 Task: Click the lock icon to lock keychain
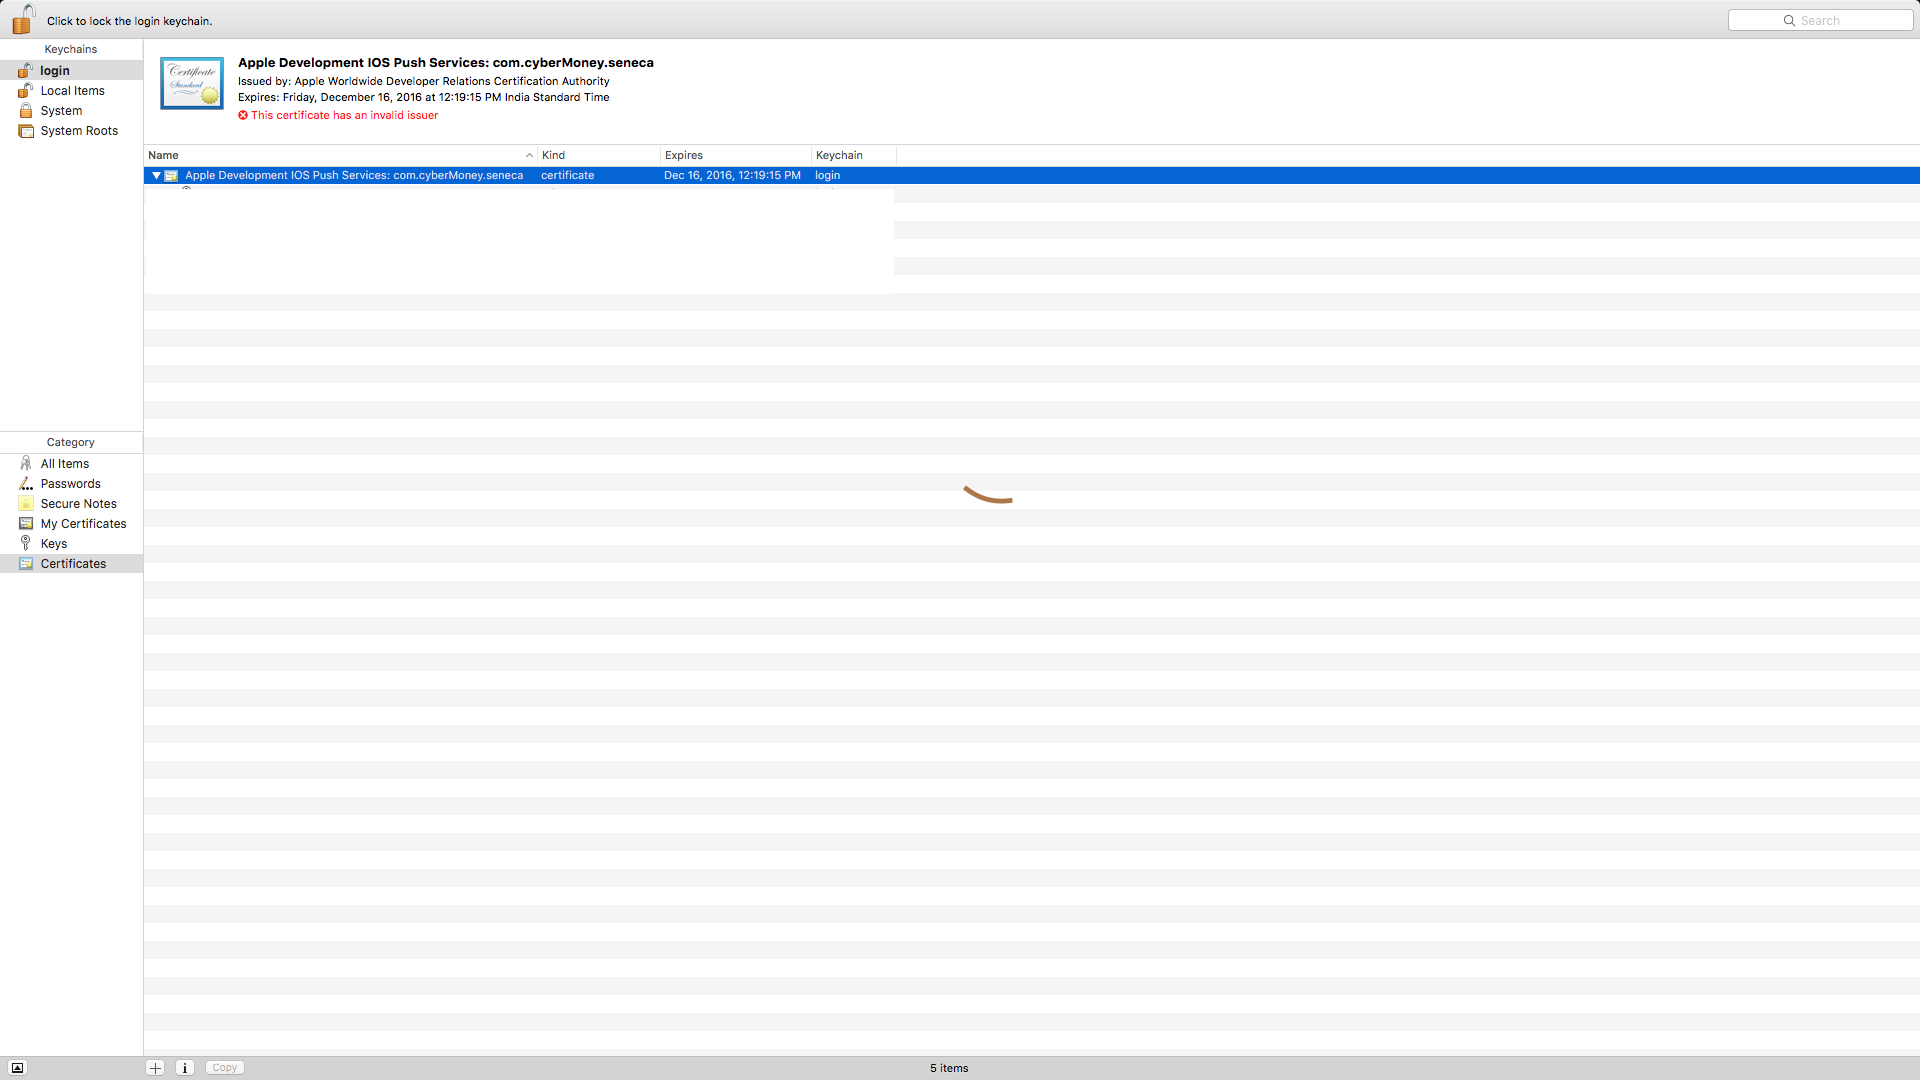tap(22, 19)
